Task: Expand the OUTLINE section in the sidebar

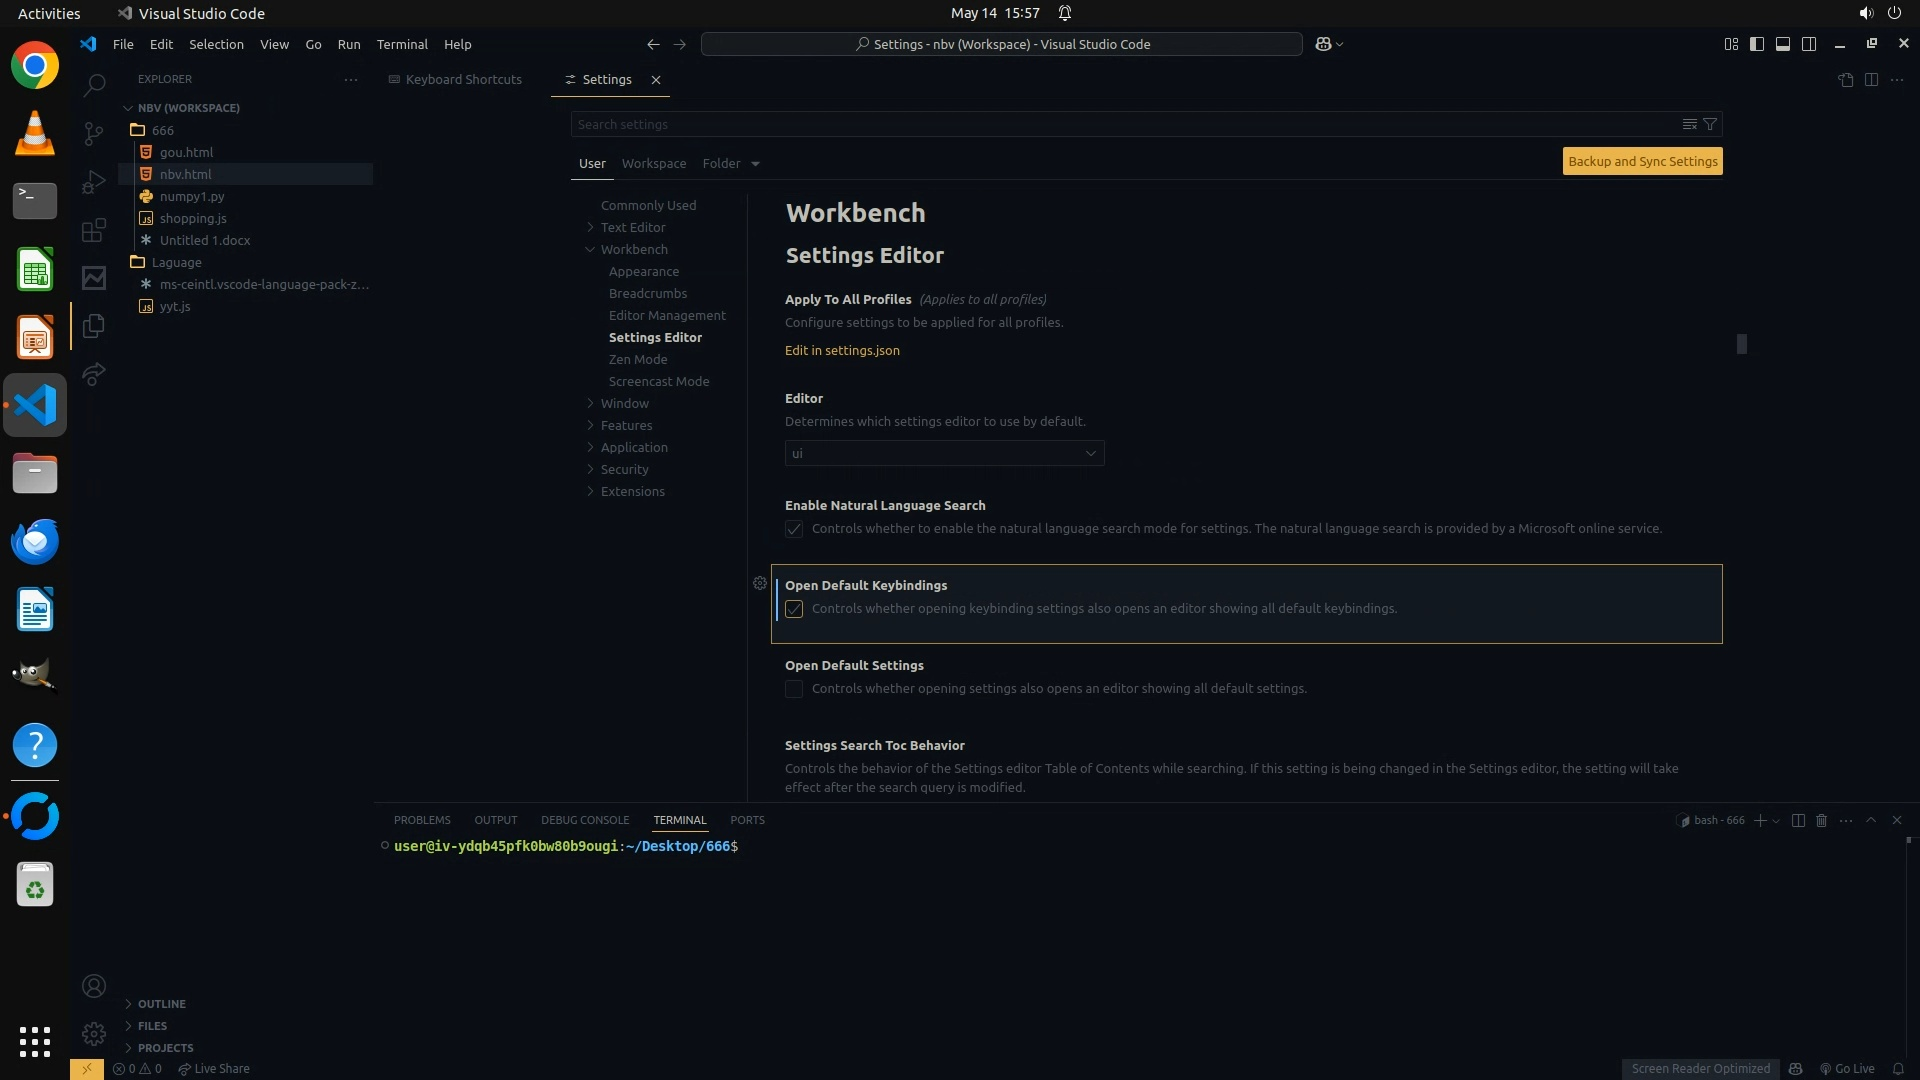Action: tap(161, 1004)
